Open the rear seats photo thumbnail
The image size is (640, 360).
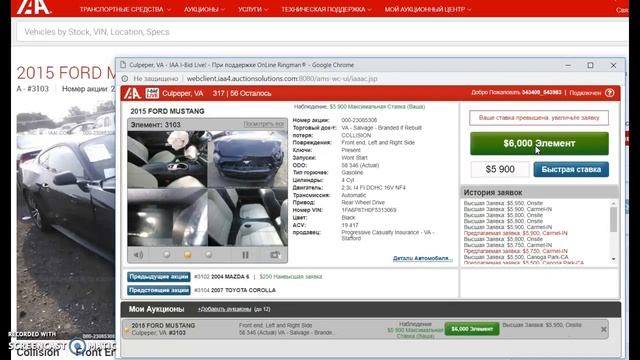point(248,217)
